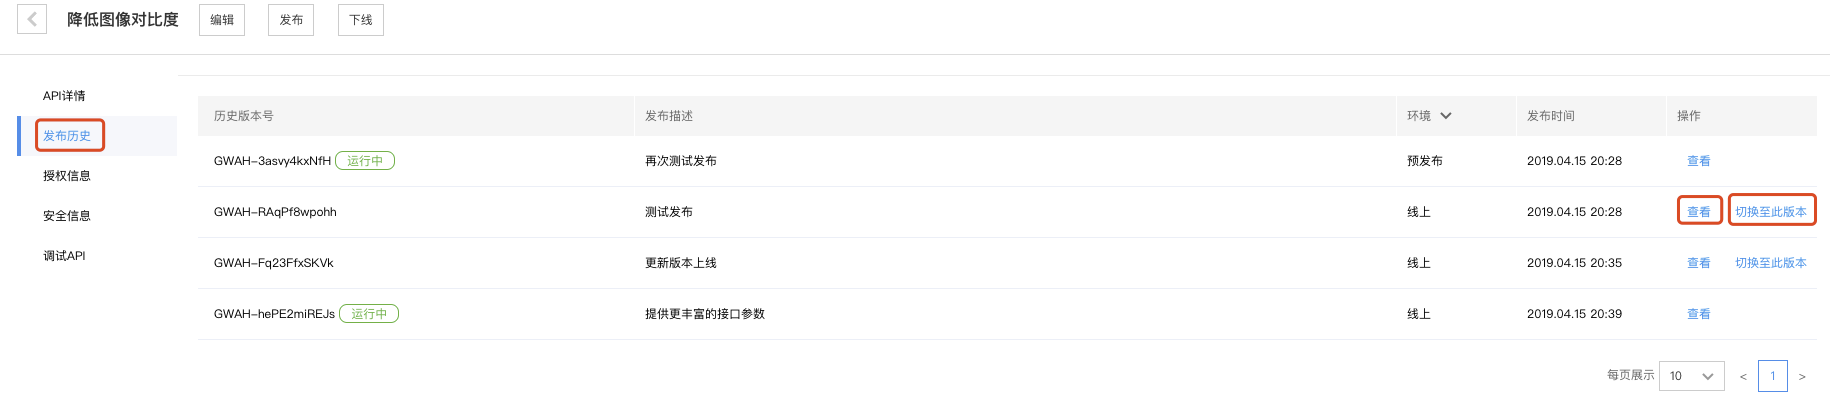Go to next page arrow
This screenshot has height=403, width=1830.
[1802, 377]
